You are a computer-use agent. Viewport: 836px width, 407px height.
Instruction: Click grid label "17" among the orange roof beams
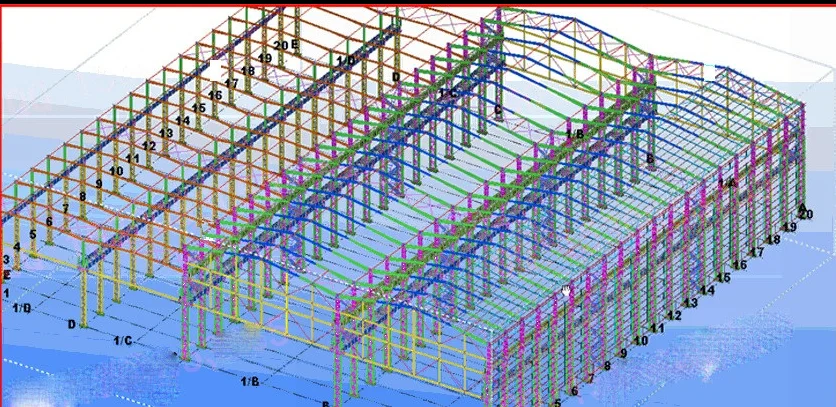[231, 83]
